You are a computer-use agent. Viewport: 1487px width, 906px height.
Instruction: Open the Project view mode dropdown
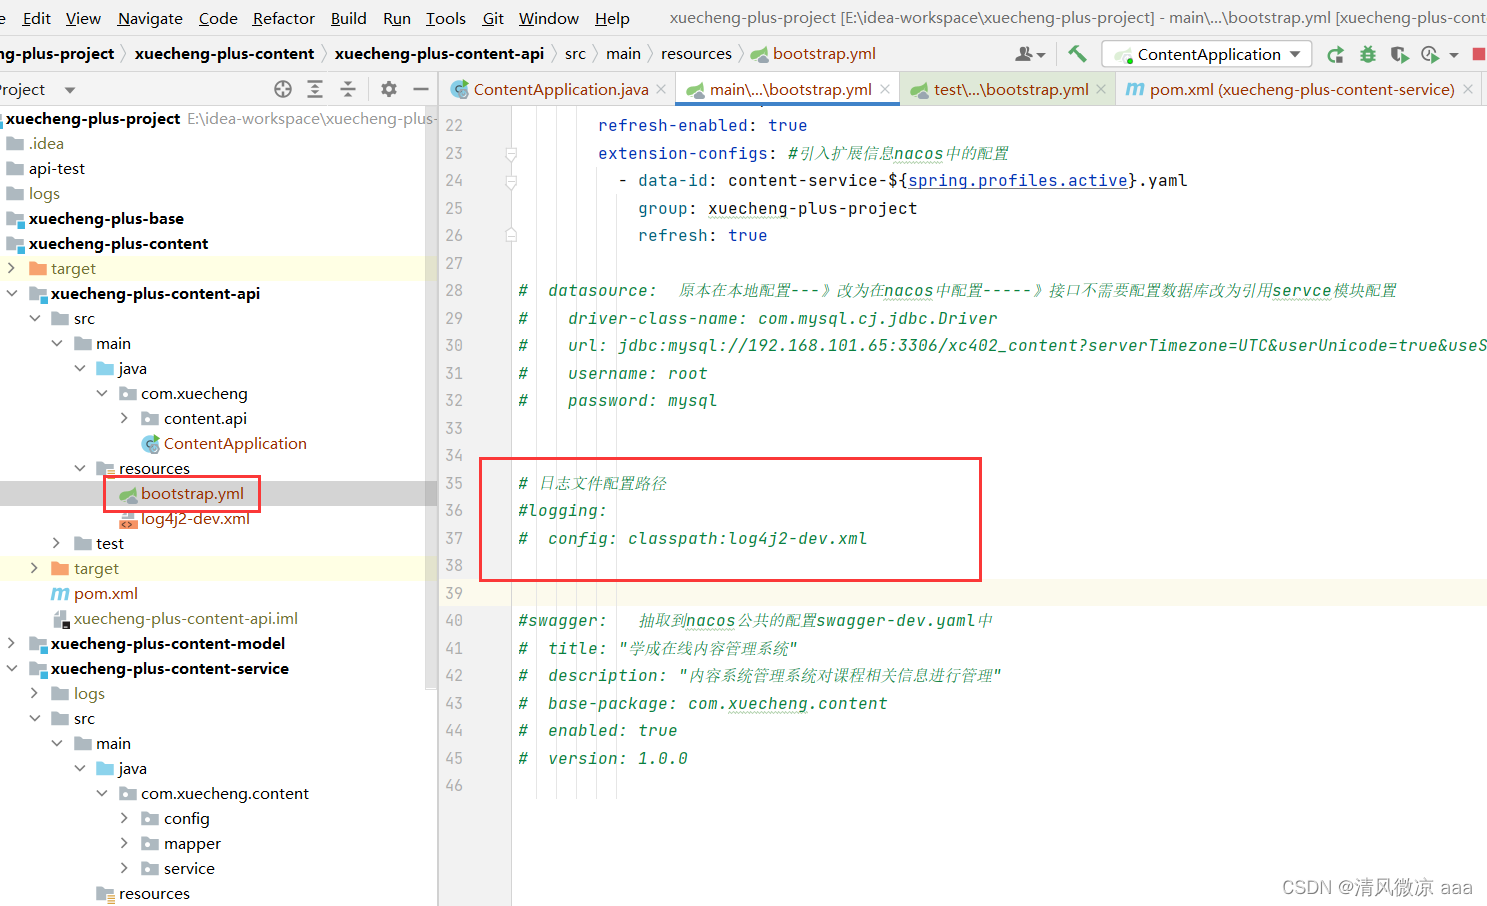click(x=70, y=90)
